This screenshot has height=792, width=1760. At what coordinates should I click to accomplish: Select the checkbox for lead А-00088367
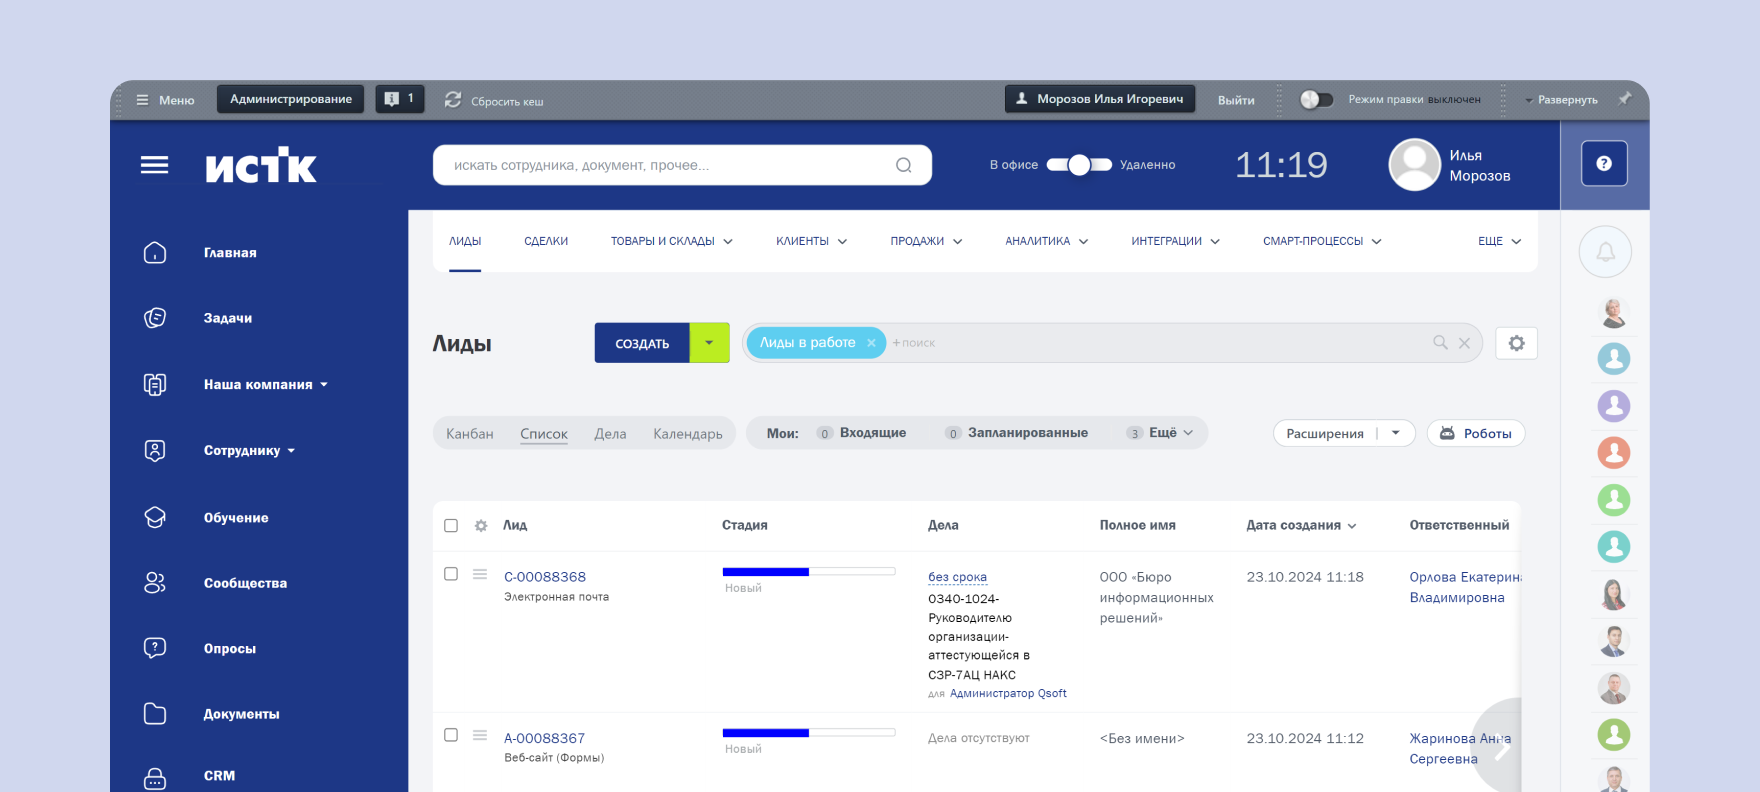(451, 735)
